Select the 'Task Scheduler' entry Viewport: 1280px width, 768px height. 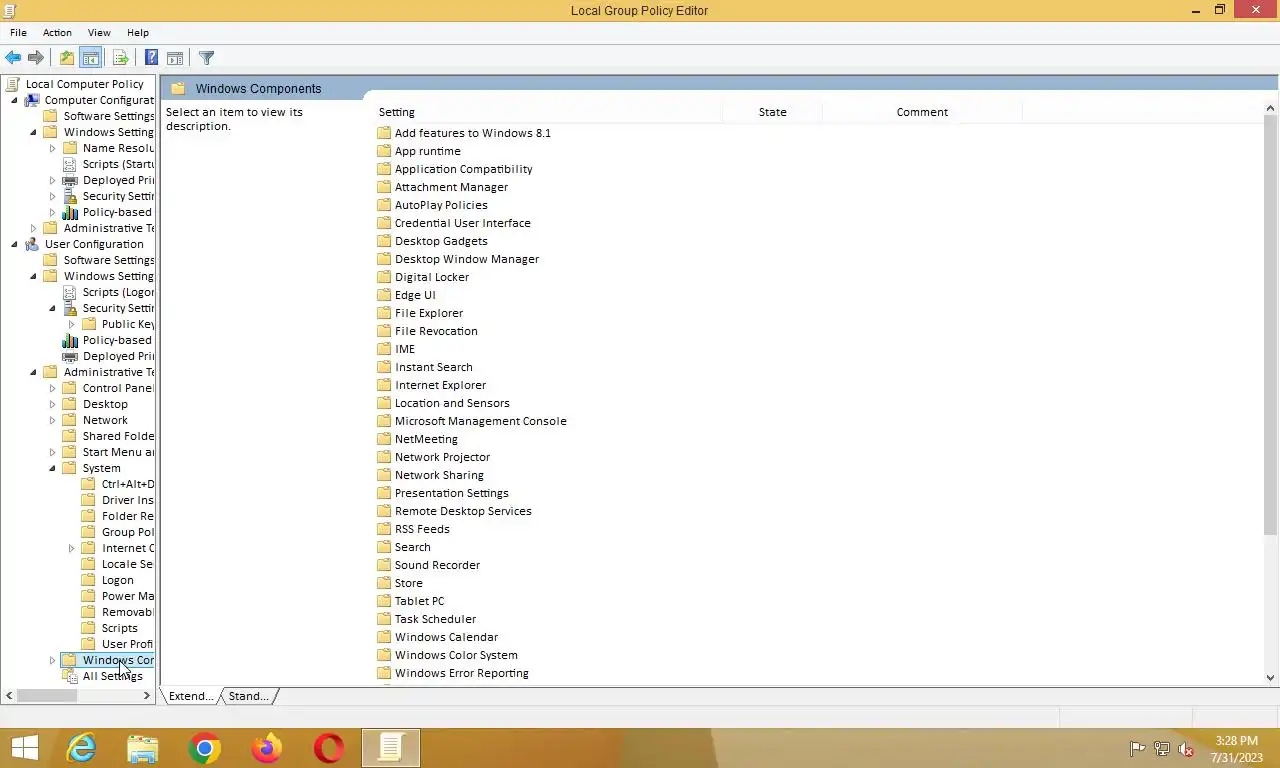(435, 619)
